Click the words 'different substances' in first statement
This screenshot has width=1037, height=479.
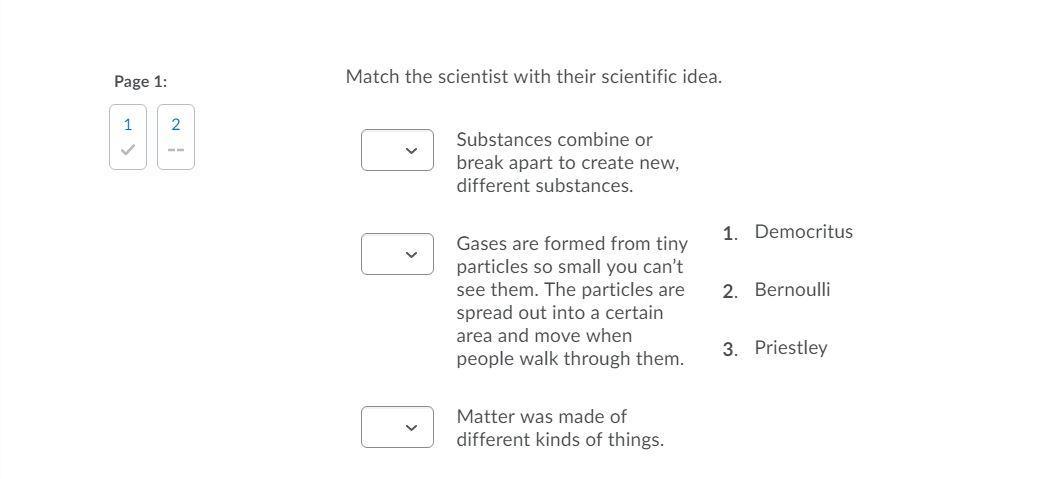(544, 186)
